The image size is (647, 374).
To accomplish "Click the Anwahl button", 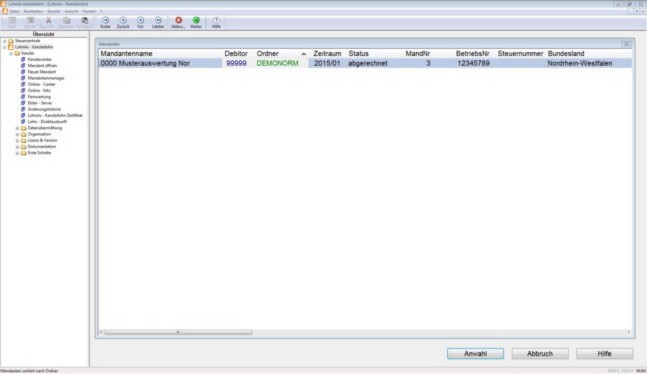I will pyautogui.click(x=475, y=353).
